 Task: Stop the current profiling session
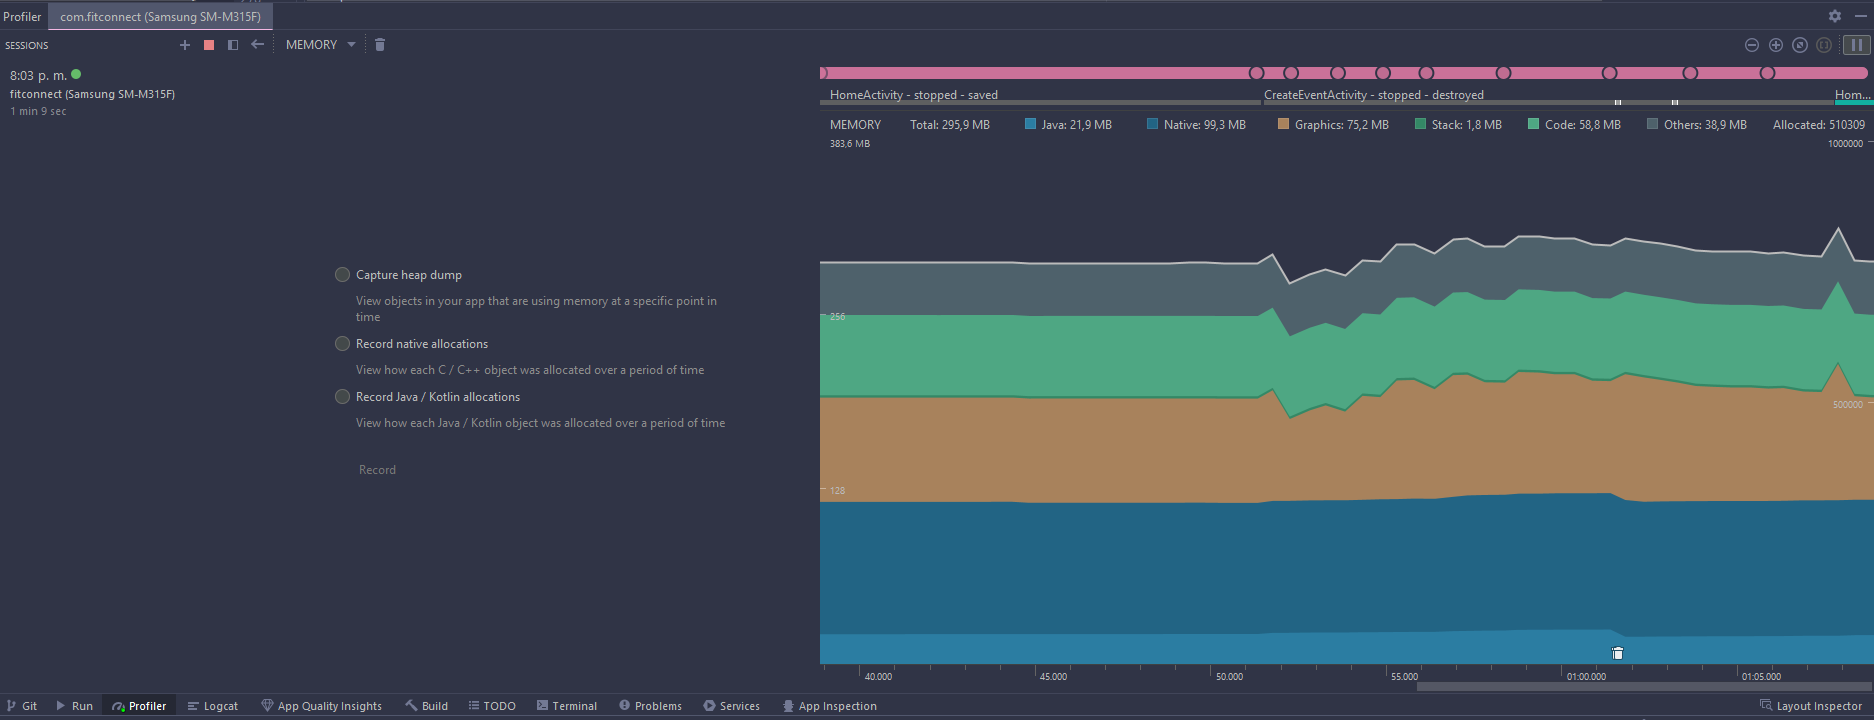pos(209,45)
